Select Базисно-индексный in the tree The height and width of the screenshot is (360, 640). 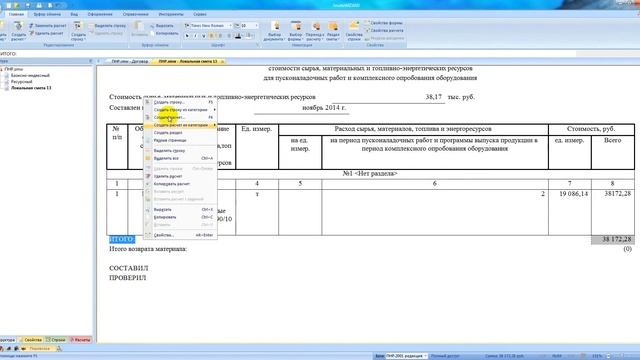[30, 76]
